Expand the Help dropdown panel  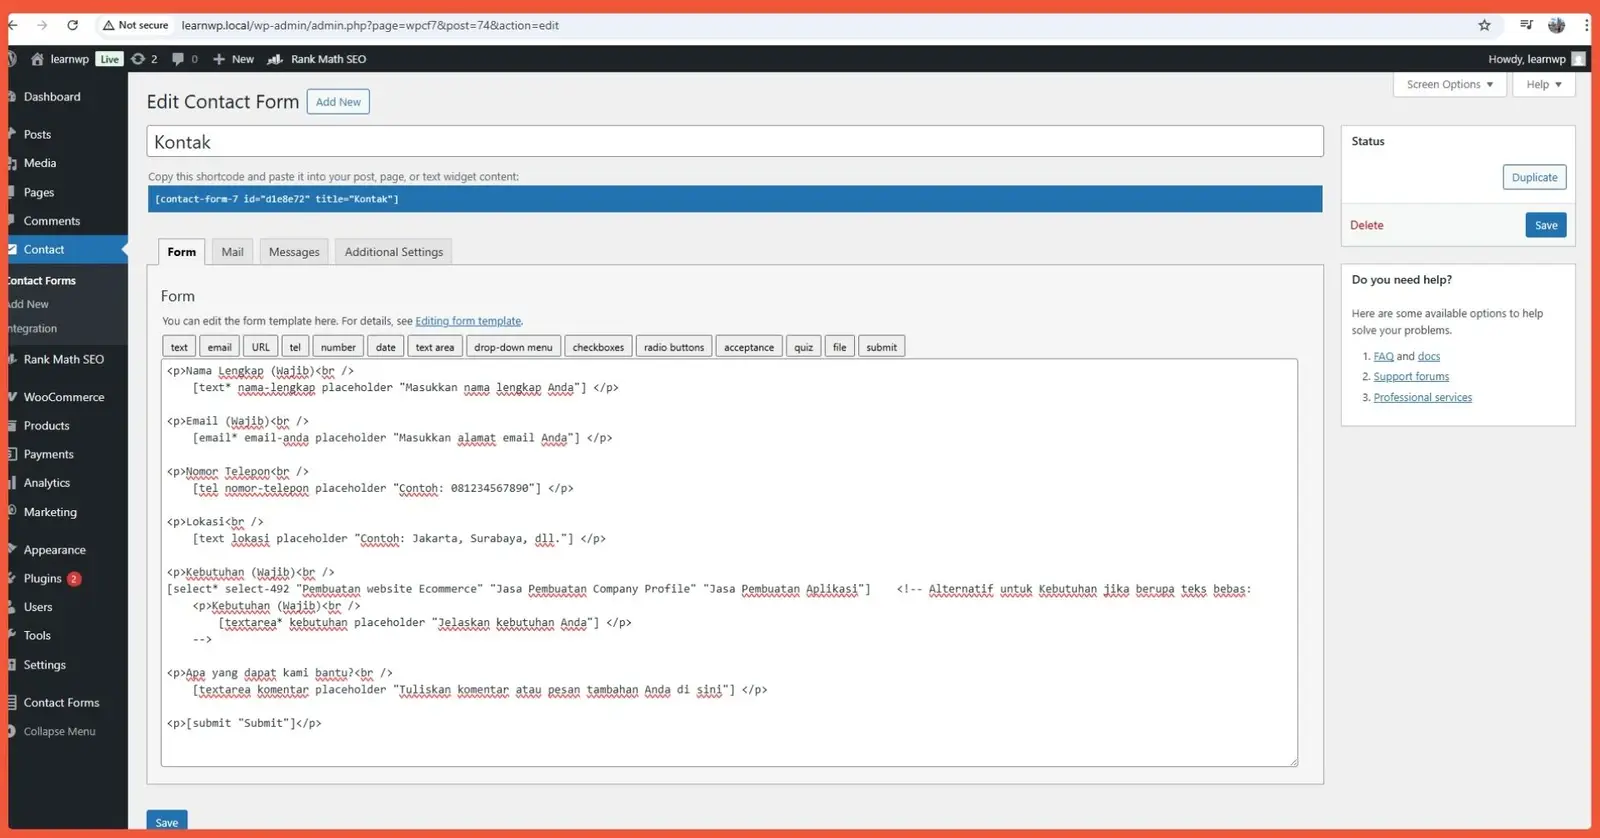[1543, 84]
